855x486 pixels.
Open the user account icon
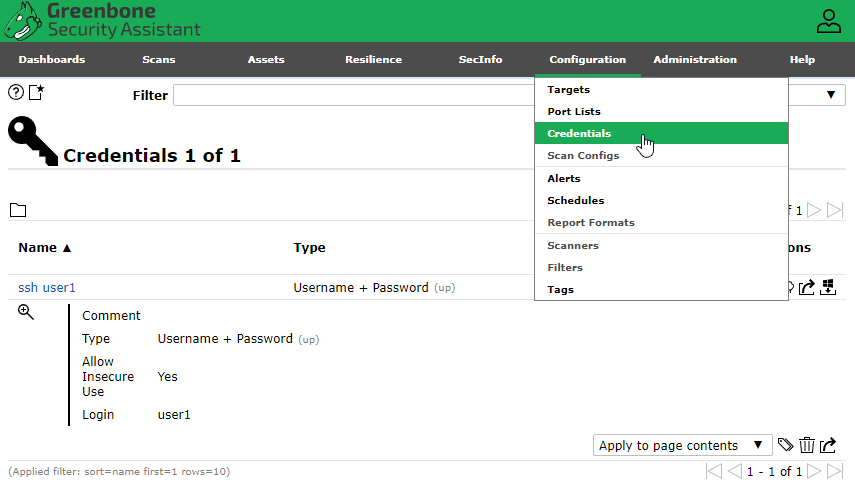click(x=828, y=22)
